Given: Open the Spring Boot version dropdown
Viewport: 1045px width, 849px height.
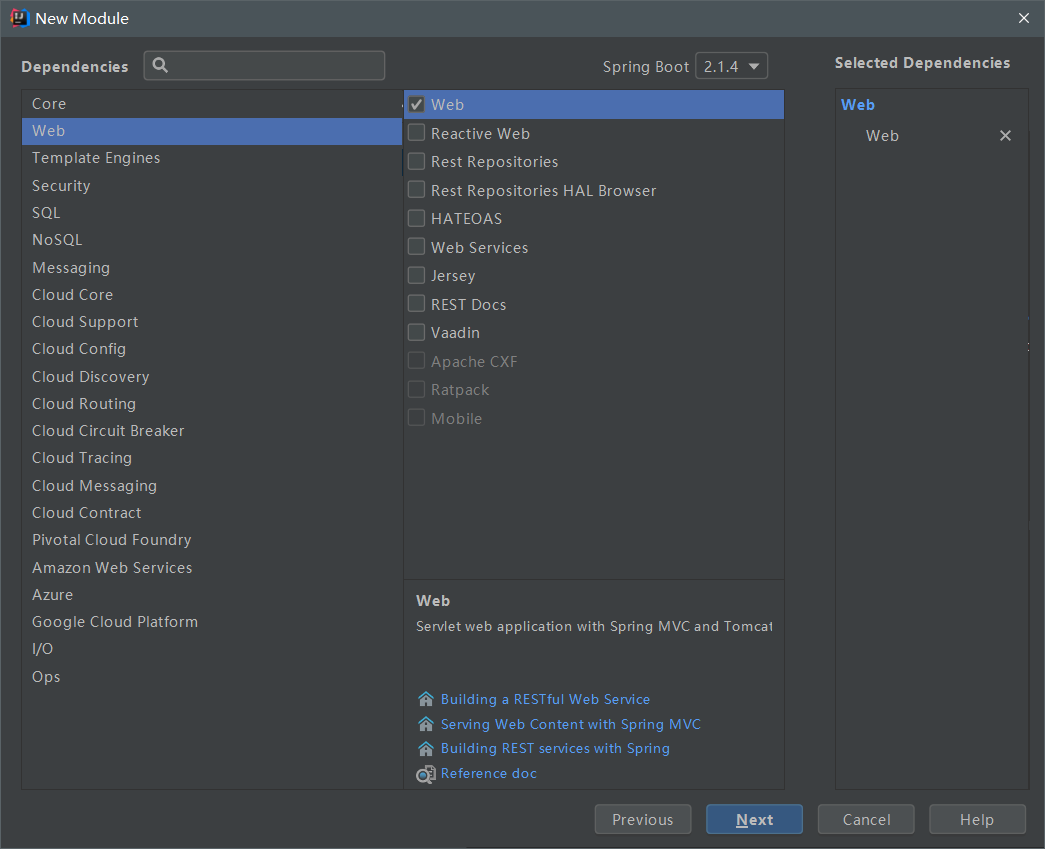Looking at the screenshot, I should click(731, 67).
